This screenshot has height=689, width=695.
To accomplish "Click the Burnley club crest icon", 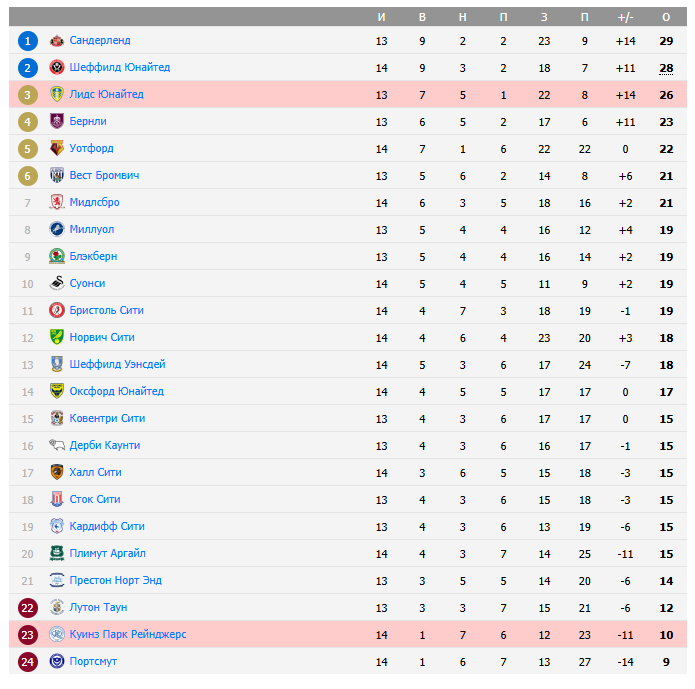I will [57, 122].
